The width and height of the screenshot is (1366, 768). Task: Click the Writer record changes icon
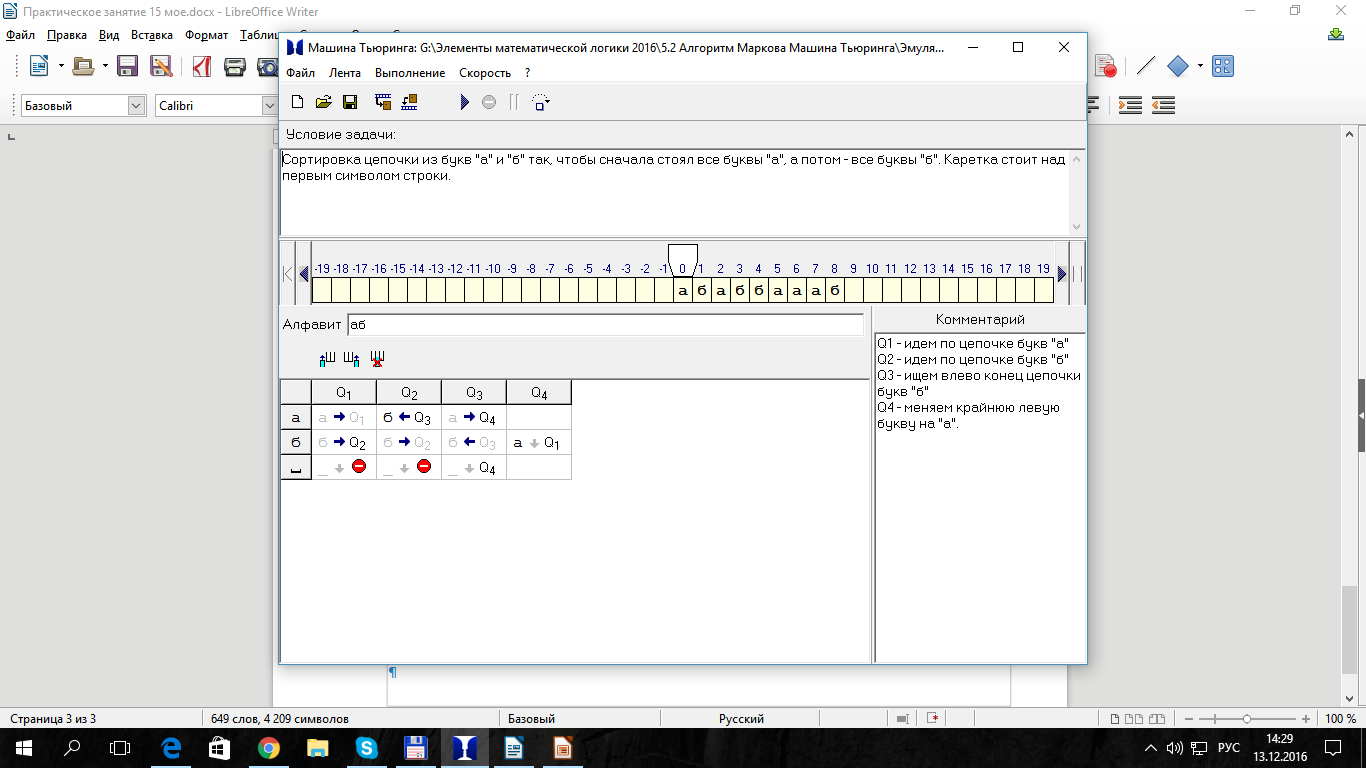[x=1105, y=67]
